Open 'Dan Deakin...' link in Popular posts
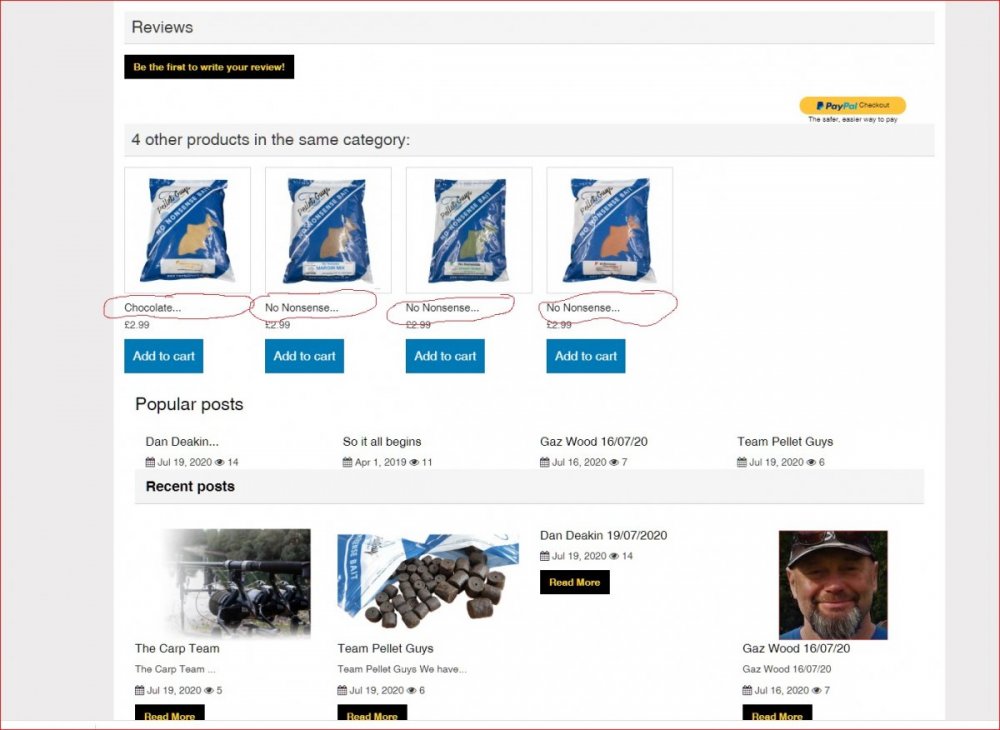This screenshot has width=1000, height=730. [182, 441]
